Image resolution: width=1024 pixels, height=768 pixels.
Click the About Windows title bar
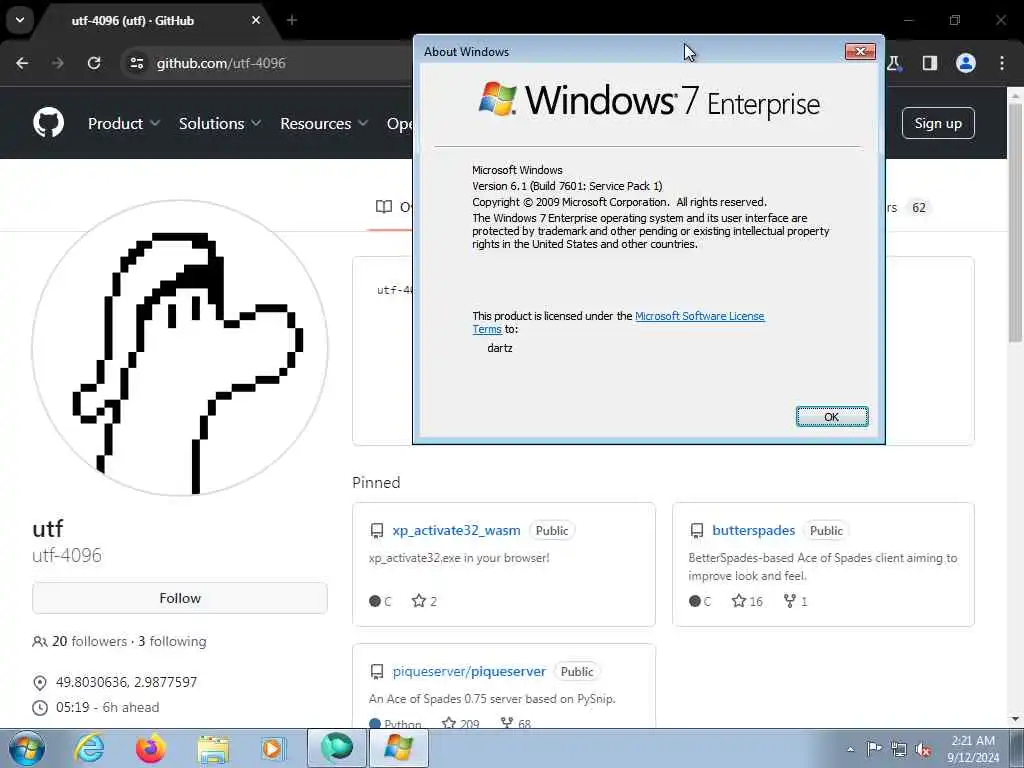[x=630, y=51]
